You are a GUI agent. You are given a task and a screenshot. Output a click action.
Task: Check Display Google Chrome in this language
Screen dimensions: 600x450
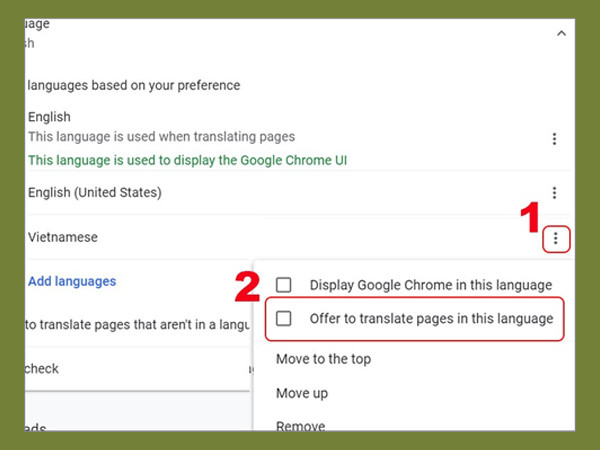tap(284, 285)
